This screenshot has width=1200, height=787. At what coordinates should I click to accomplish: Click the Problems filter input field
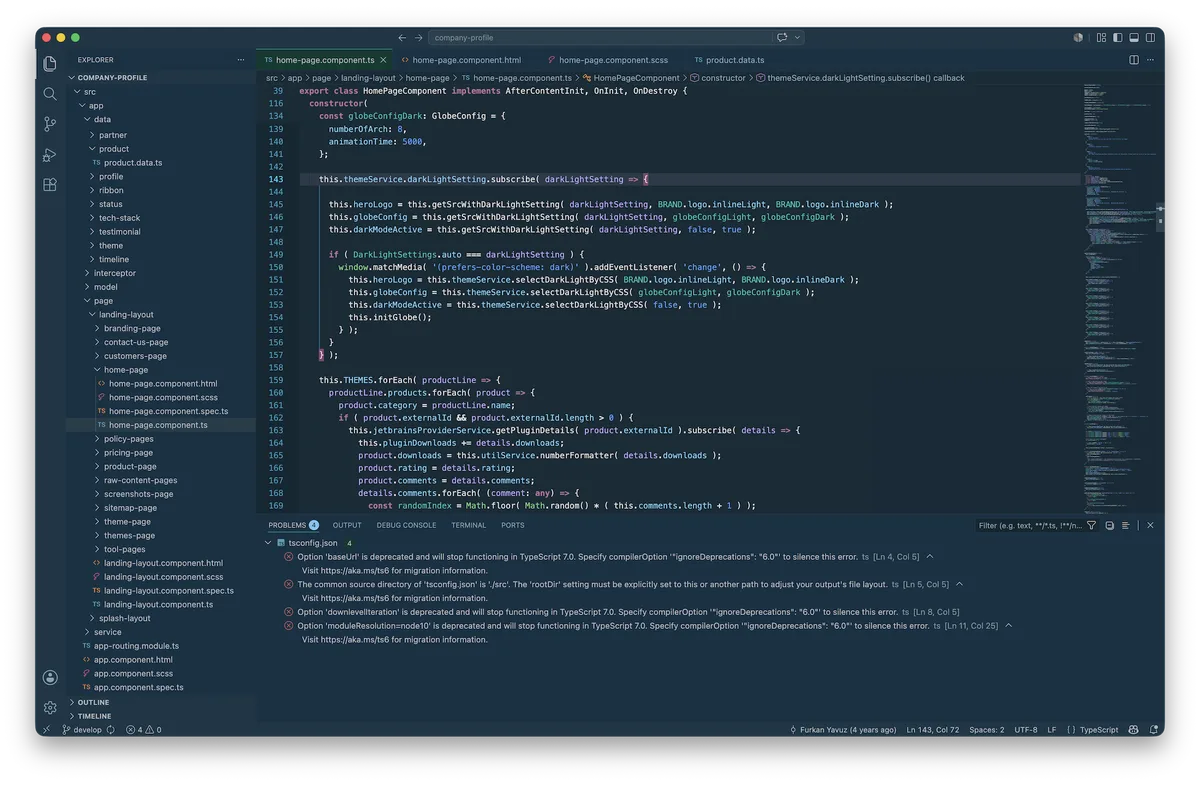click(1030, 525)
